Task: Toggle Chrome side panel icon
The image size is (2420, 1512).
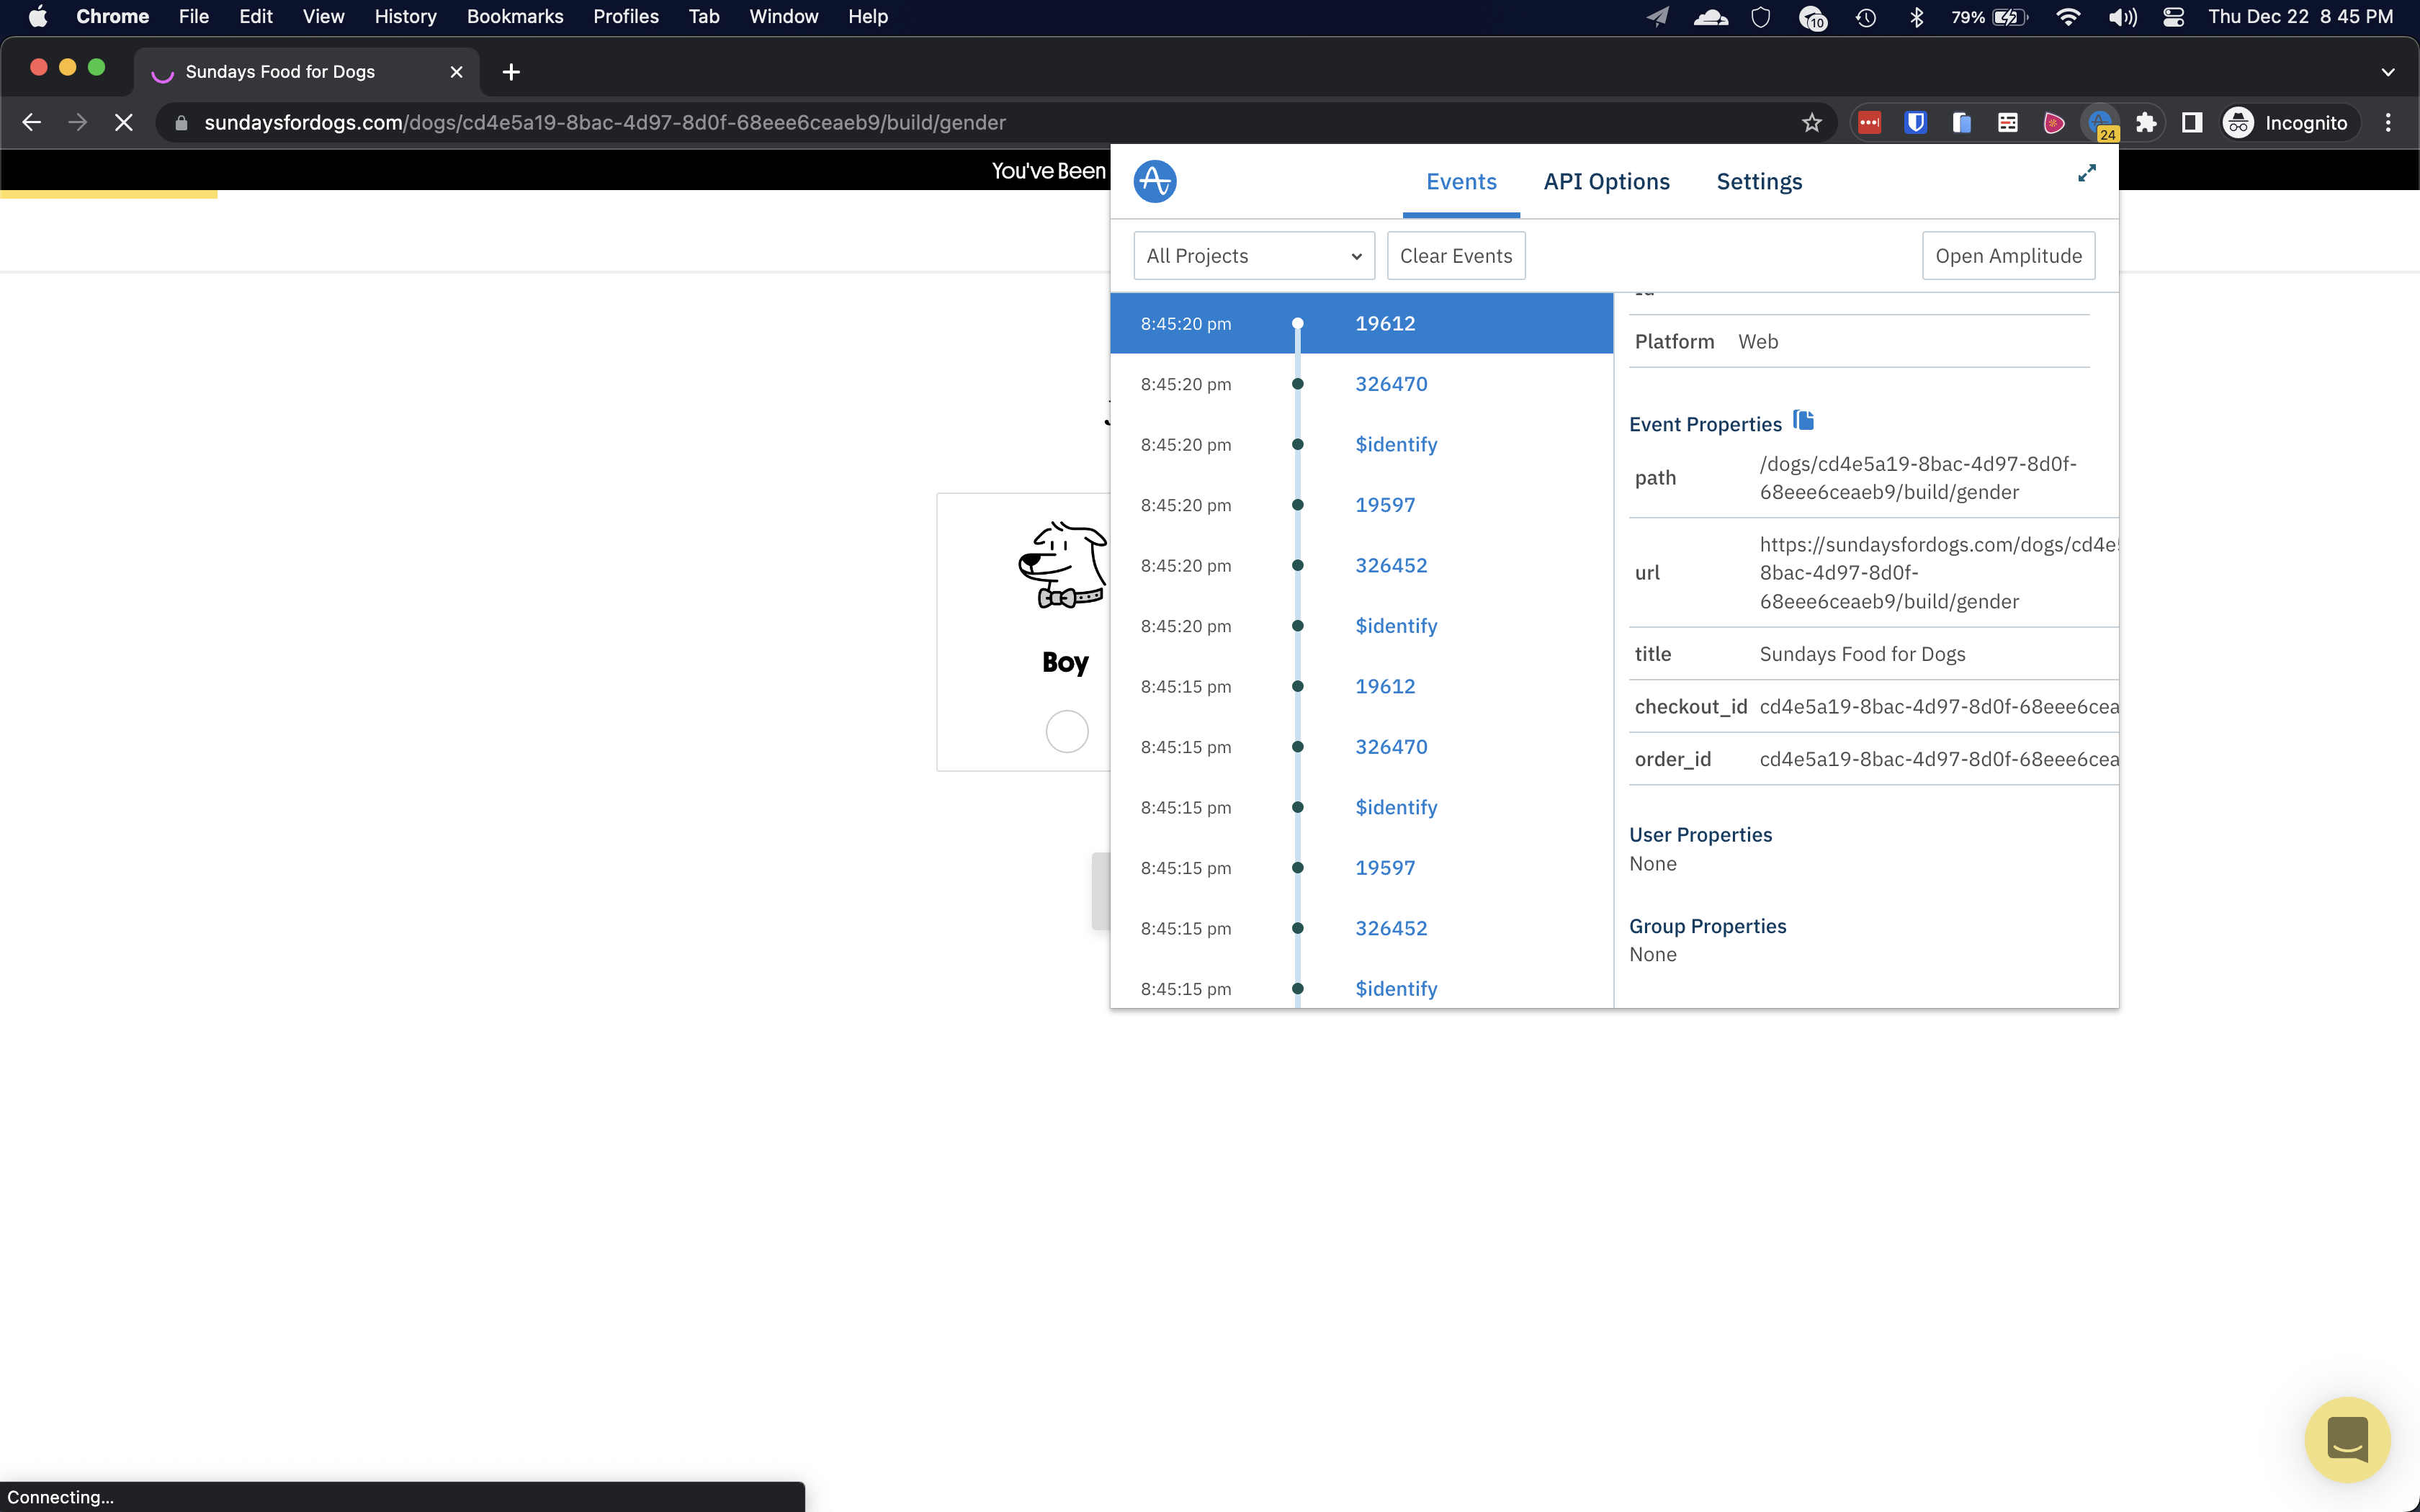Action: [x=2191, y=123]
